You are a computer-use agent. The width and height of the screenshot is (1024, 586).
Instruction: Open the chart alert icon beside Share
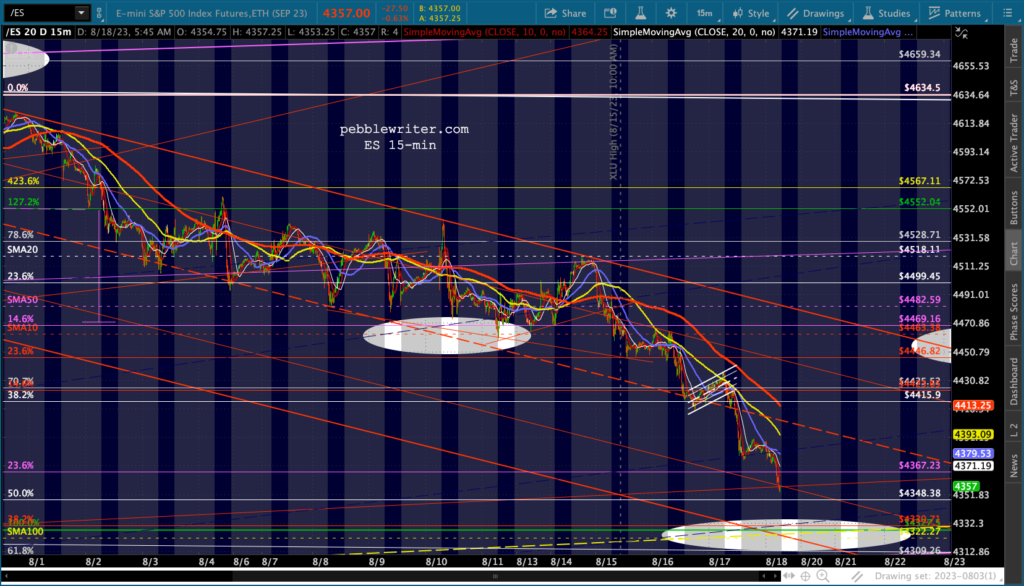click(x=610, y=13)
